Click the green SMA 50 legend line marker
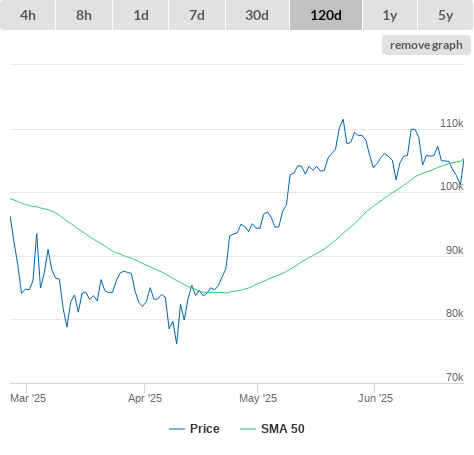 click(x=248, y=429)
